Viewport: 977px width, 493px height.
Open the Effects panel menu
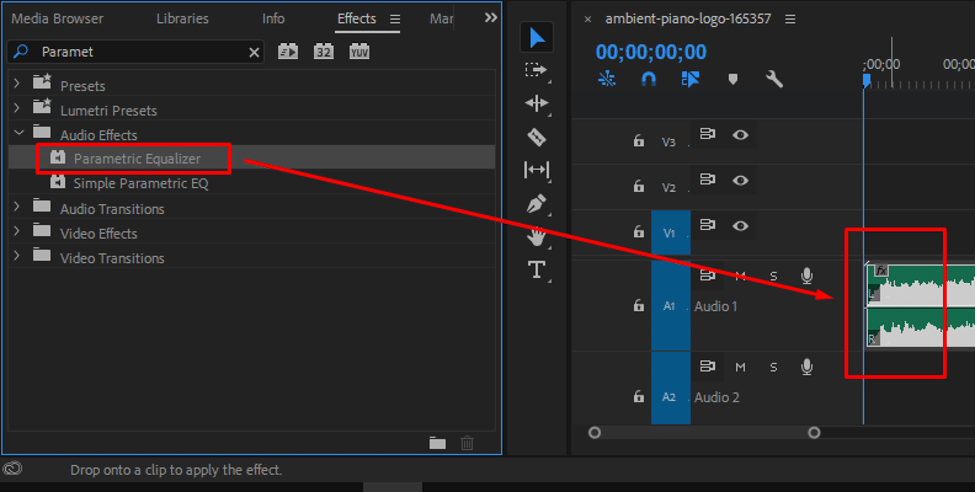point(395,19)
